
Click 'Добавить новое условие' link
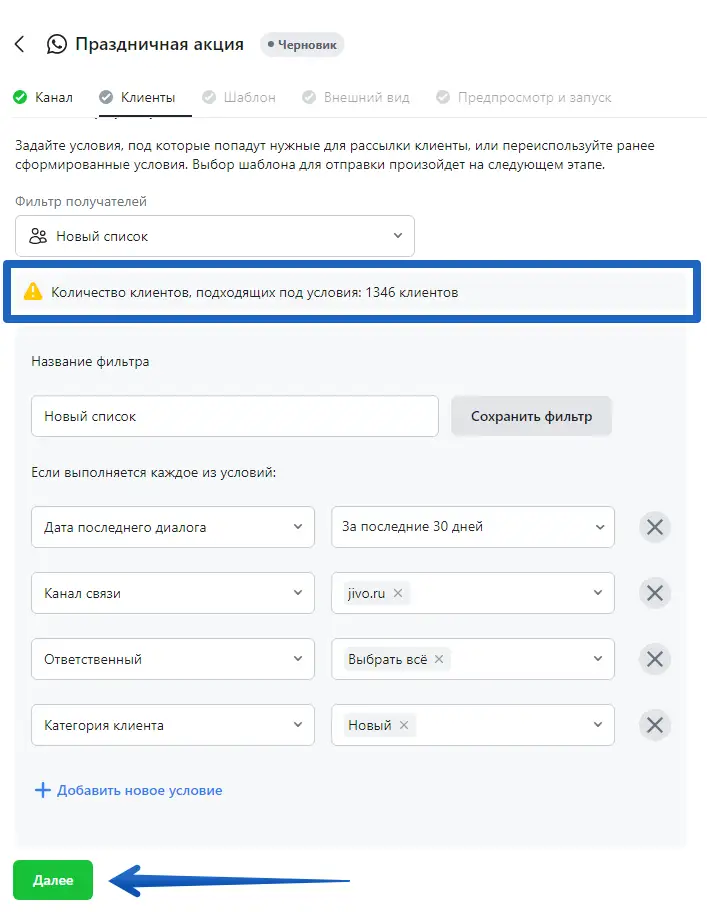(129, 790)
